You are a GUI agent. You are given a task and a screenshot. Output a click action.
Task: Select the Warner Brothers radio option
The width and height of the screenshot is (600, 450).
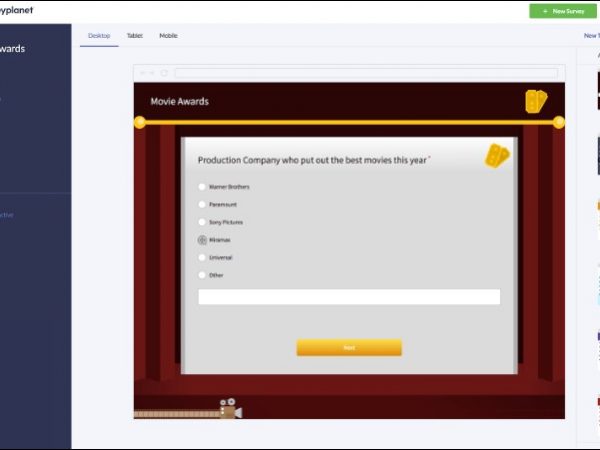point(202,187)
